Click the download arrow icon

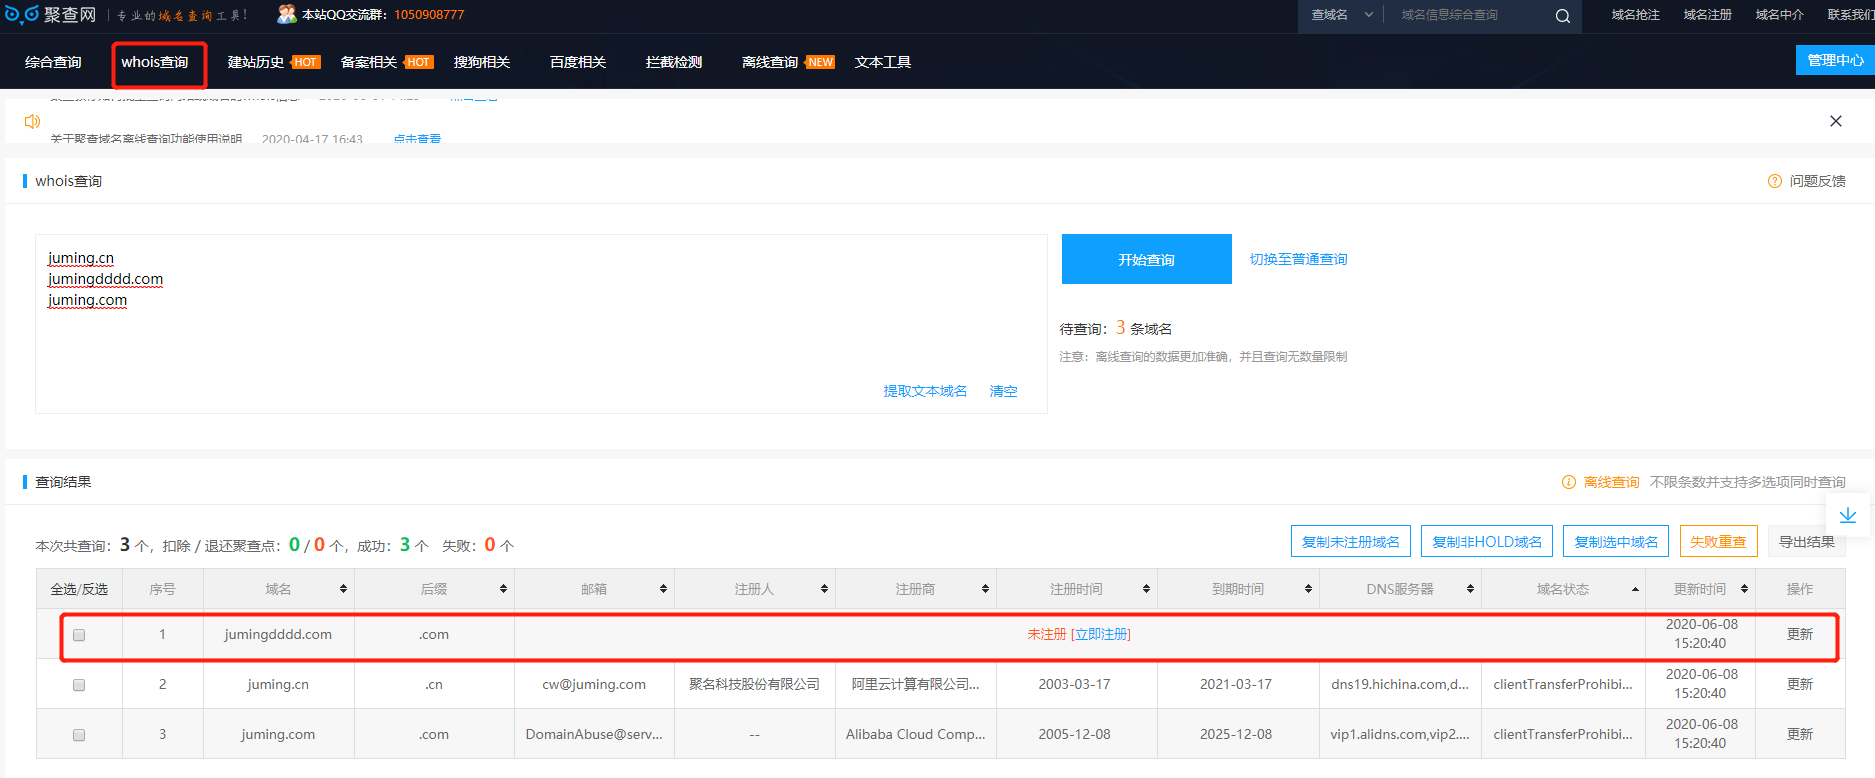[x=1847, y=515]
